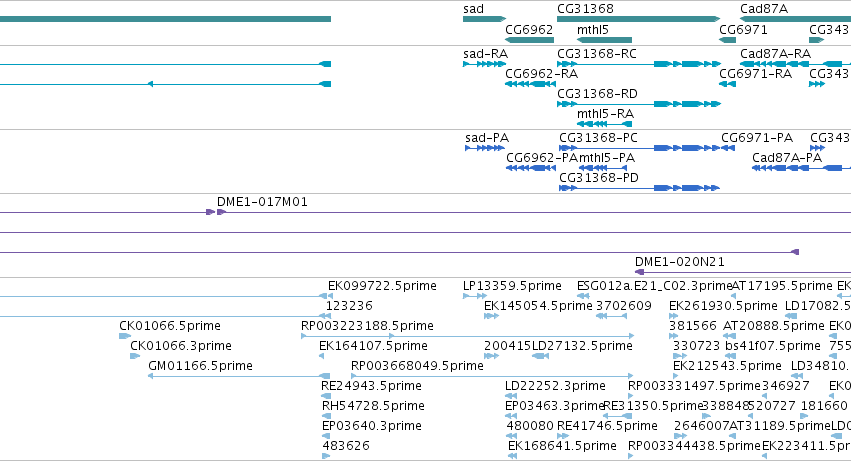Select EST GM01166.5prime
This screenshot has width=851, height=461.
click(200, 367)
